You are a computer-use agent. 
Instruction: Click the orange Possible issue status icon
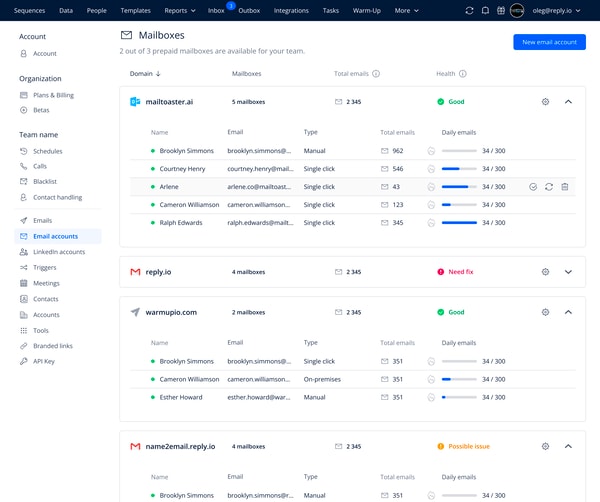coord(440,446)
